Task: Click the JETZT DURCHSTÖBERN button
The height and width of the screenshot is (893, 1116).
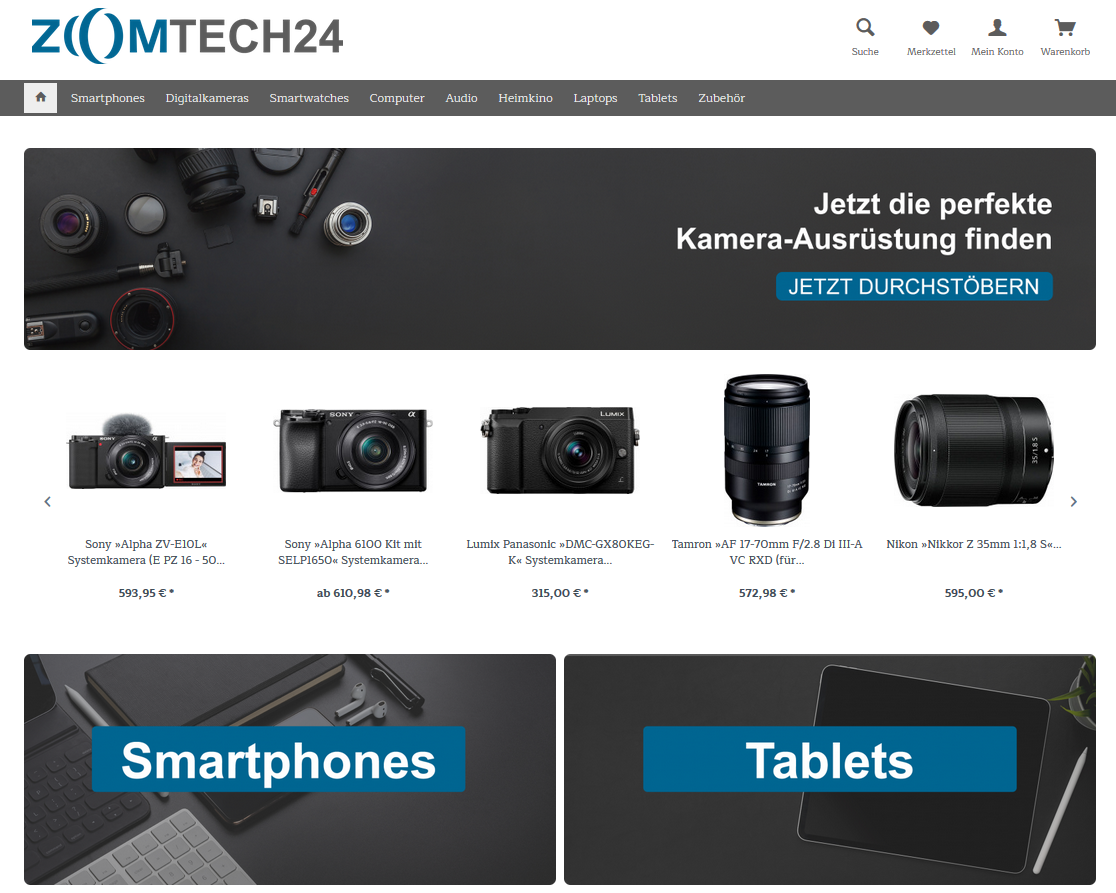Action: point(914,286)
